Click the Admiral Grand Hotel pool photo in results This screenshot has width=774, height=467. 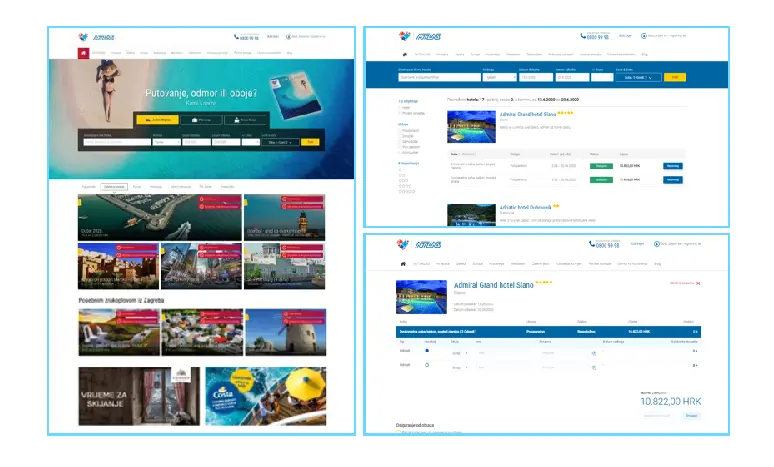pos(471,127)
